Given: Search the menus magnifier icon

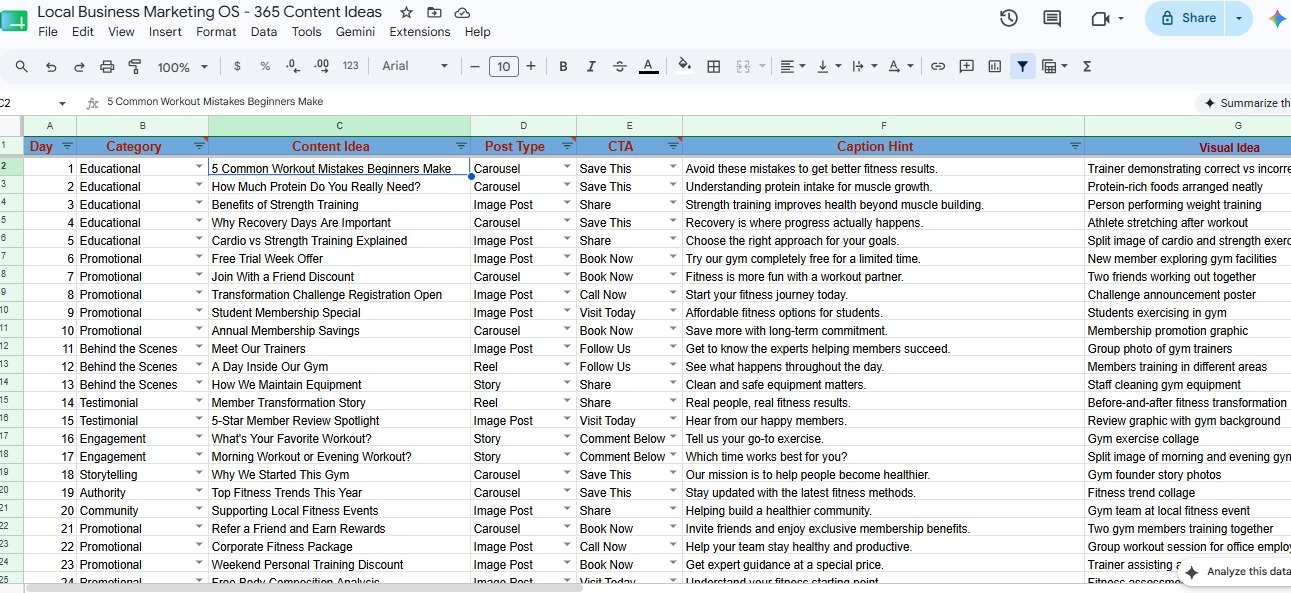Looking at the screenshot, I should pos(22,67).
